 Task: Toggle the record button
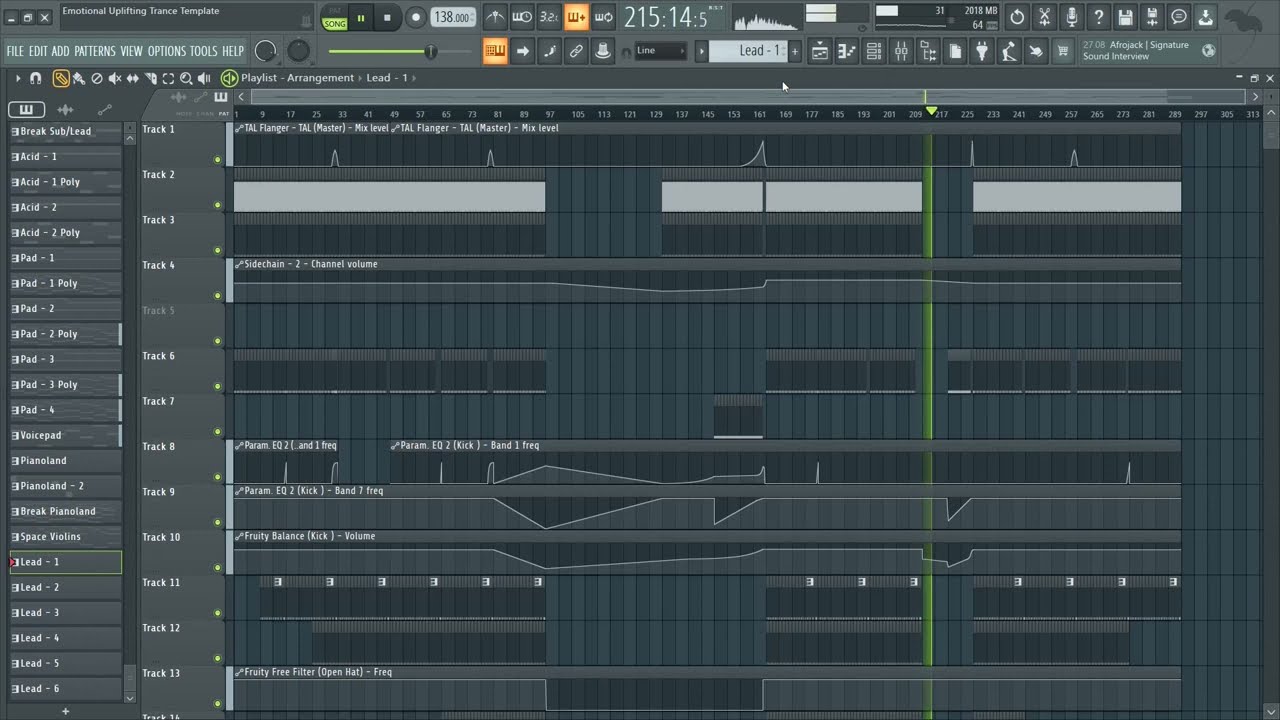[415, 17]
